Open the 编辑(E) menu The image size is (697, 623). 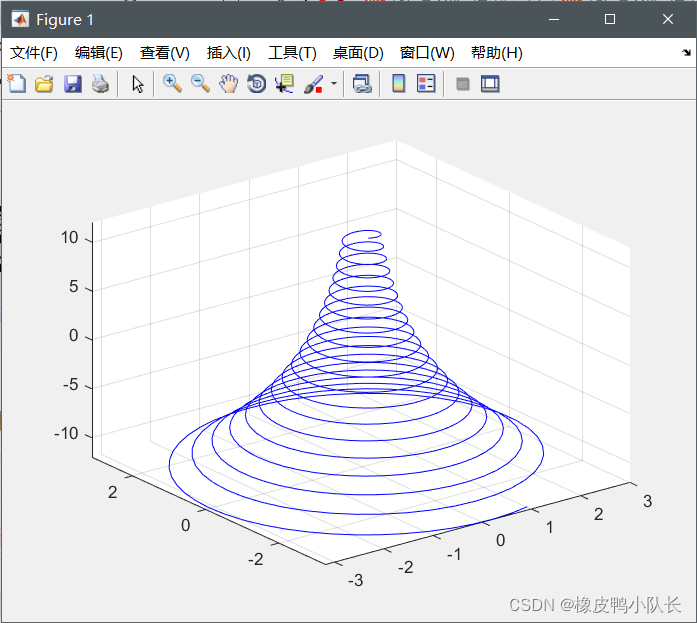[99, 53]
